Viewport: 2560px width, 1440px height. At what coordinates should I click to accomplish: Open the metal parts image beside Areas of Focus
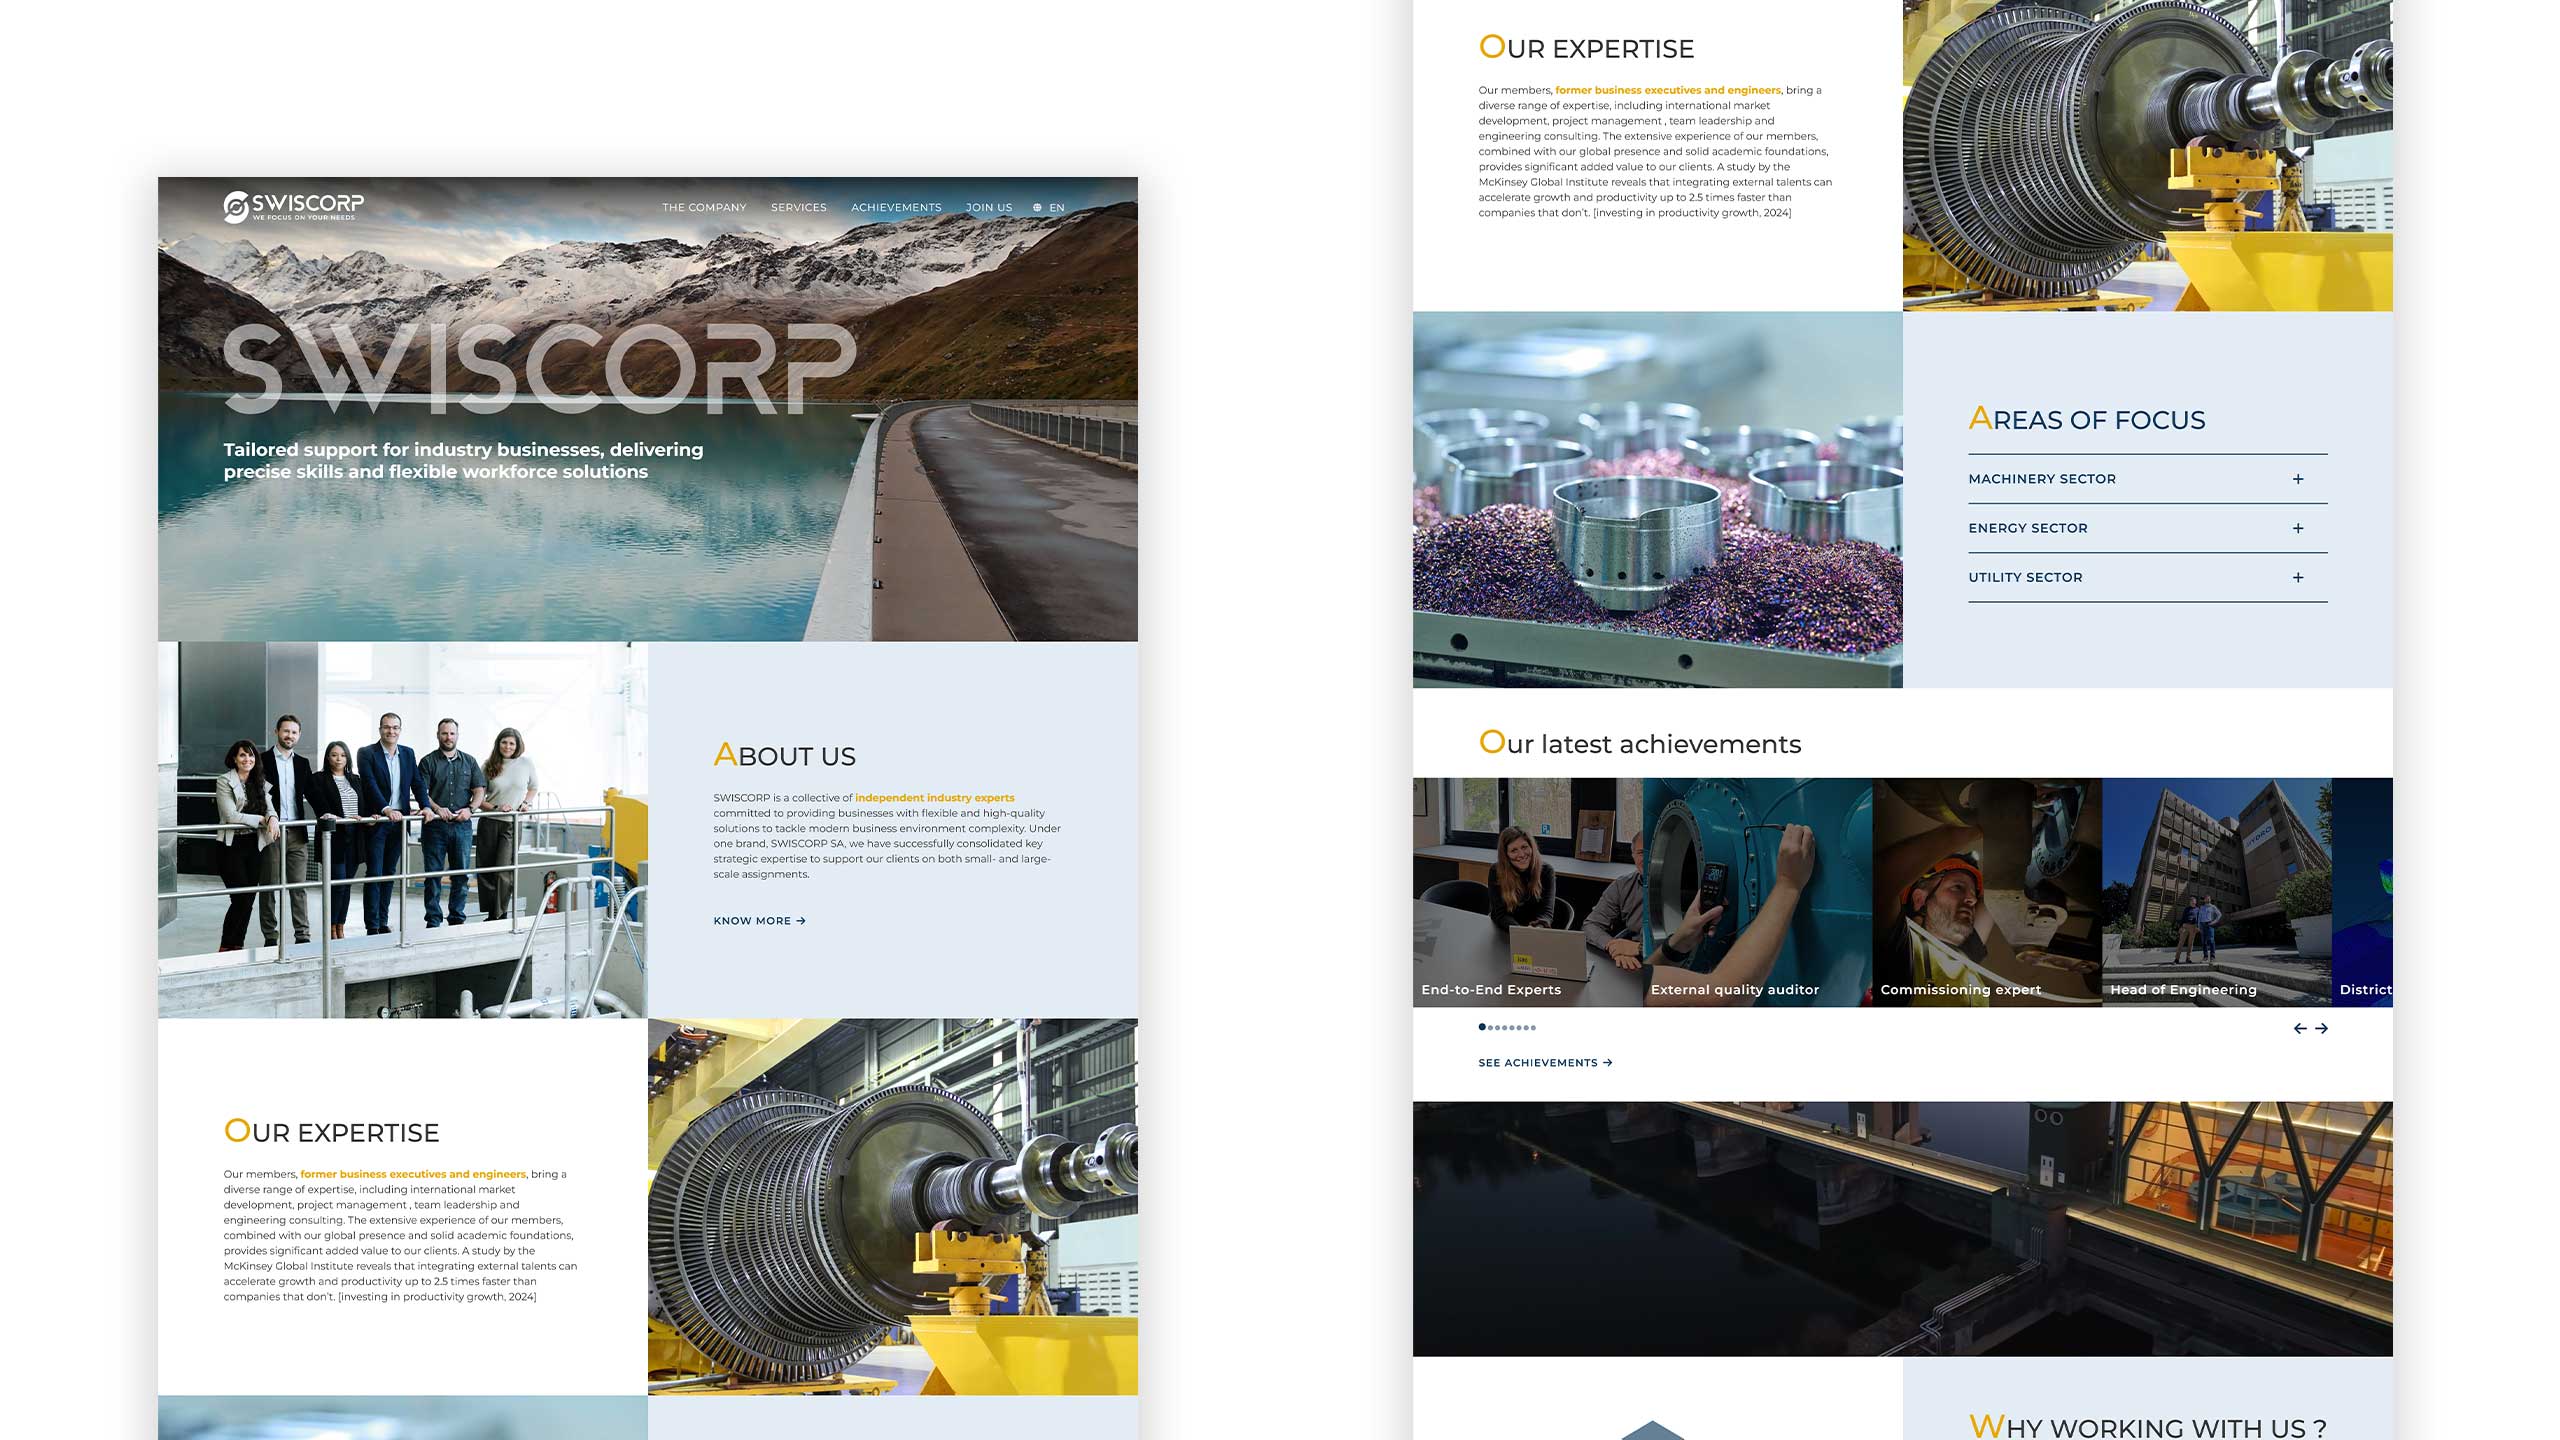(x=1657, y=500)
